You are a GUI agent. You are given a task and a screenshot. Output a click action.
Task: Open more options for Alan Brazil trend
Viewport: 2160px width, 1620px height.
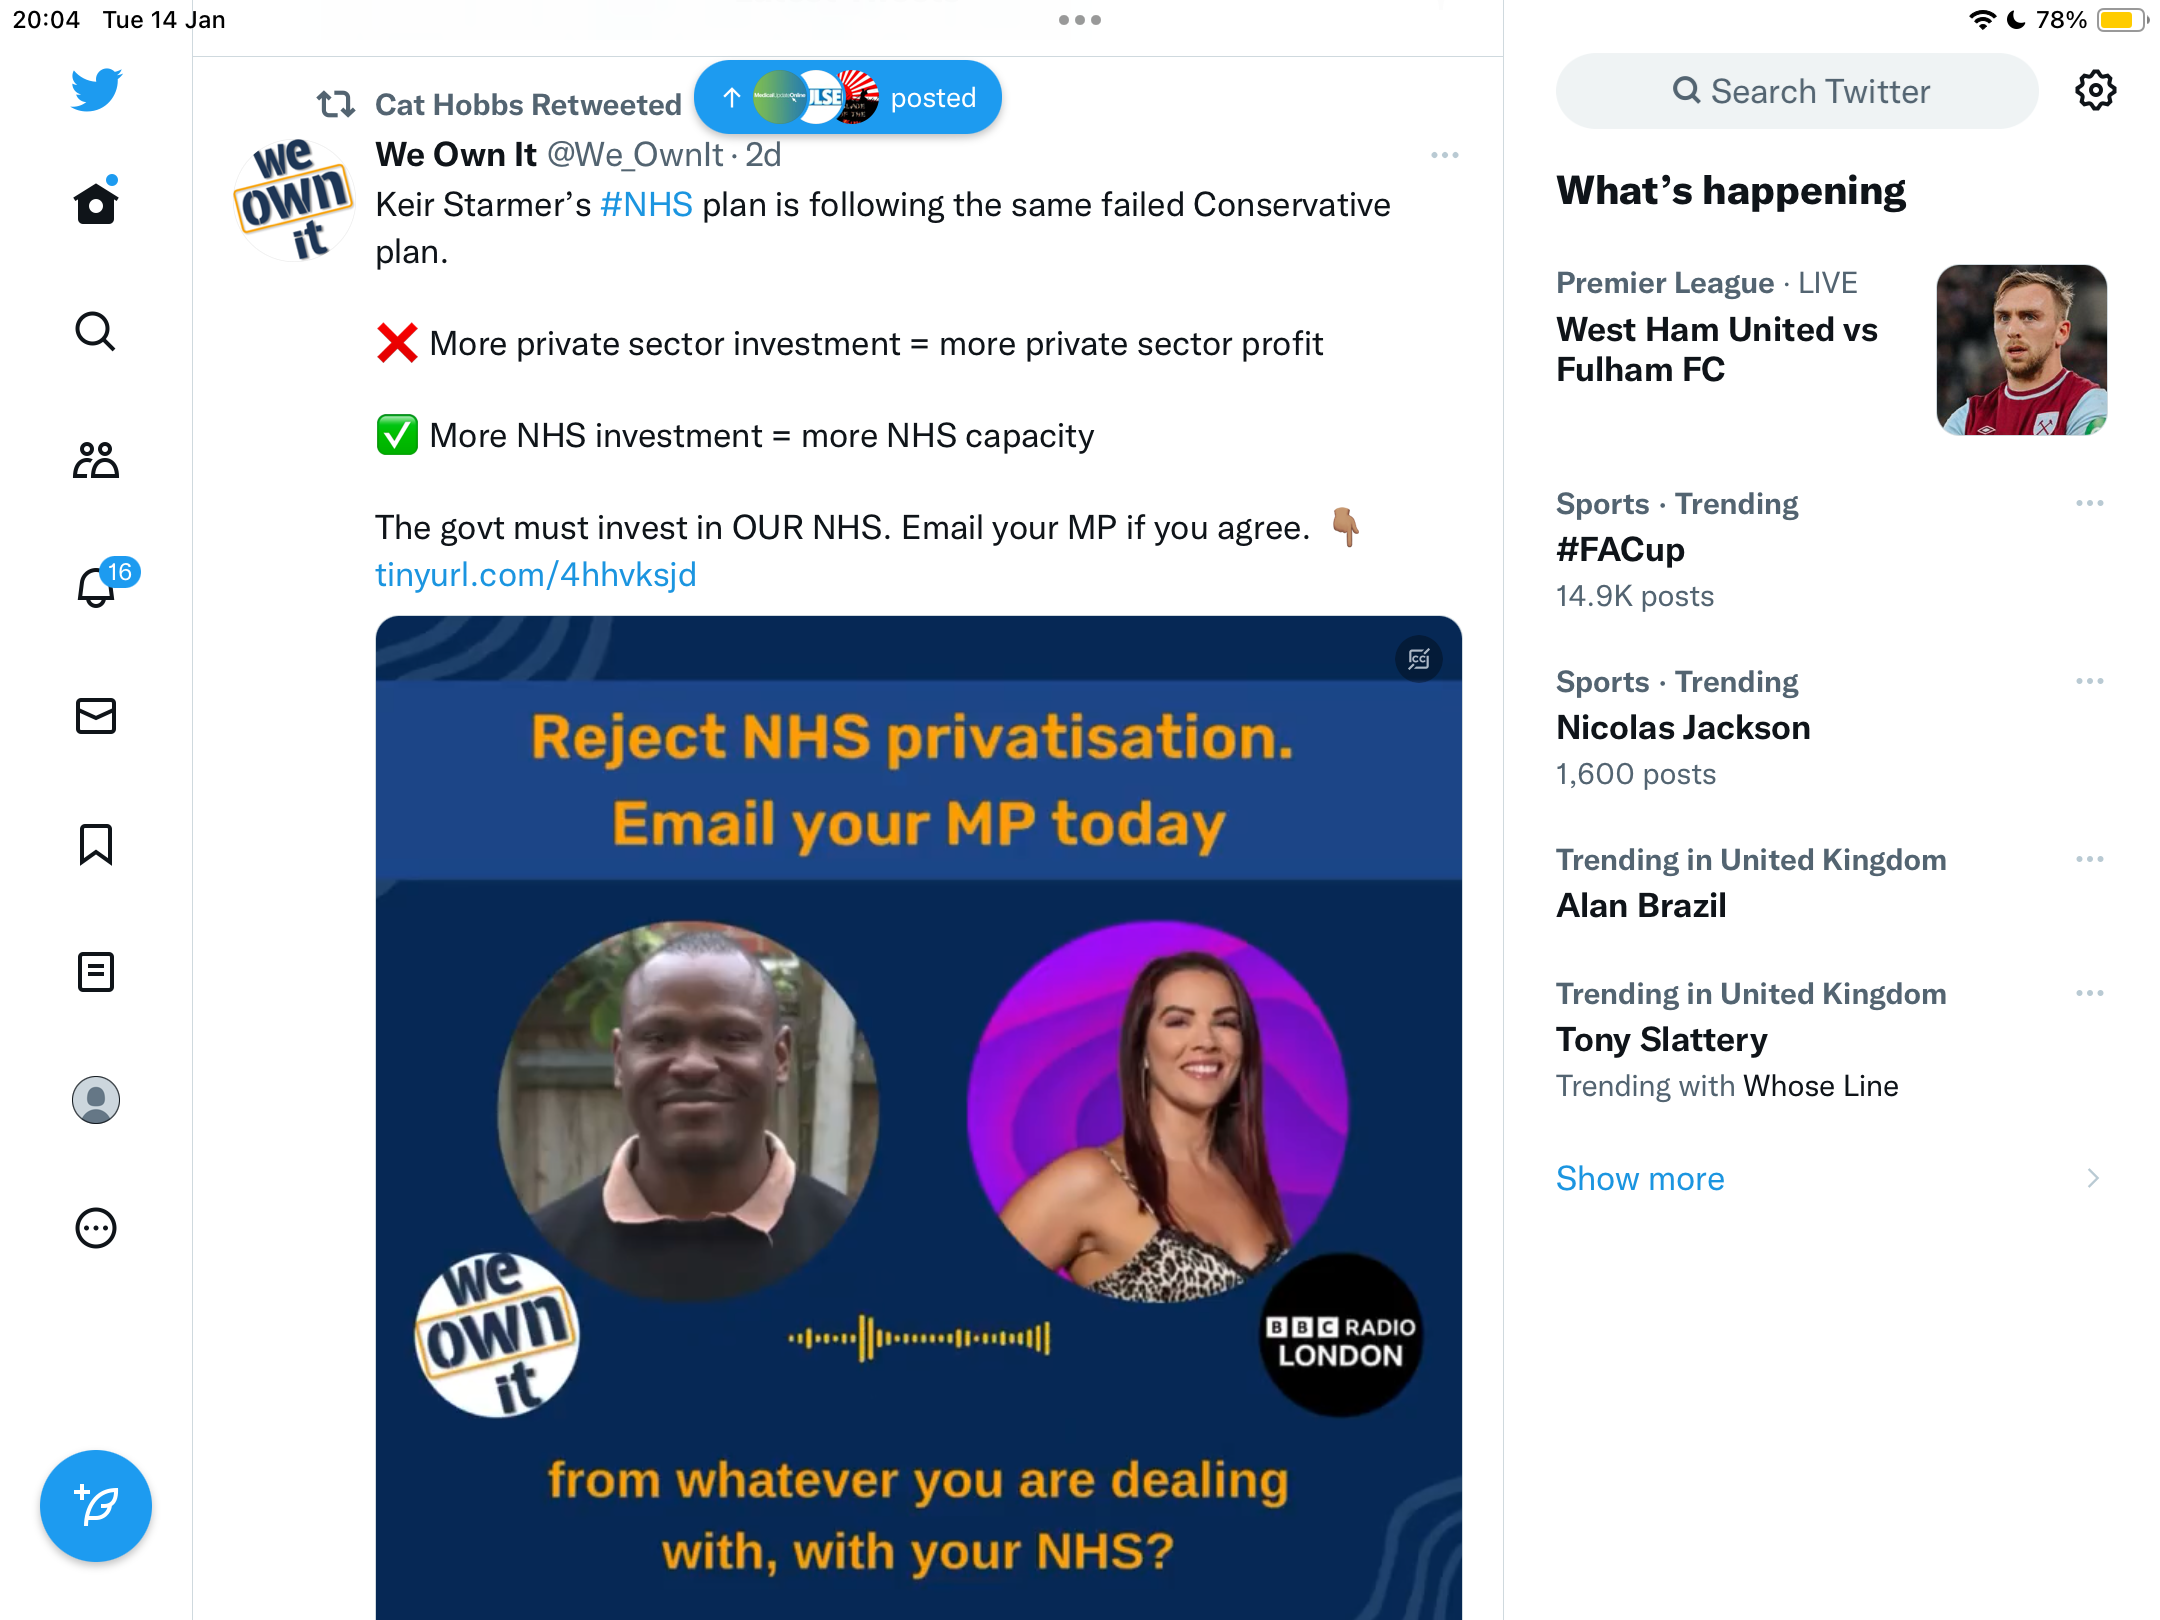(2089, 859)
